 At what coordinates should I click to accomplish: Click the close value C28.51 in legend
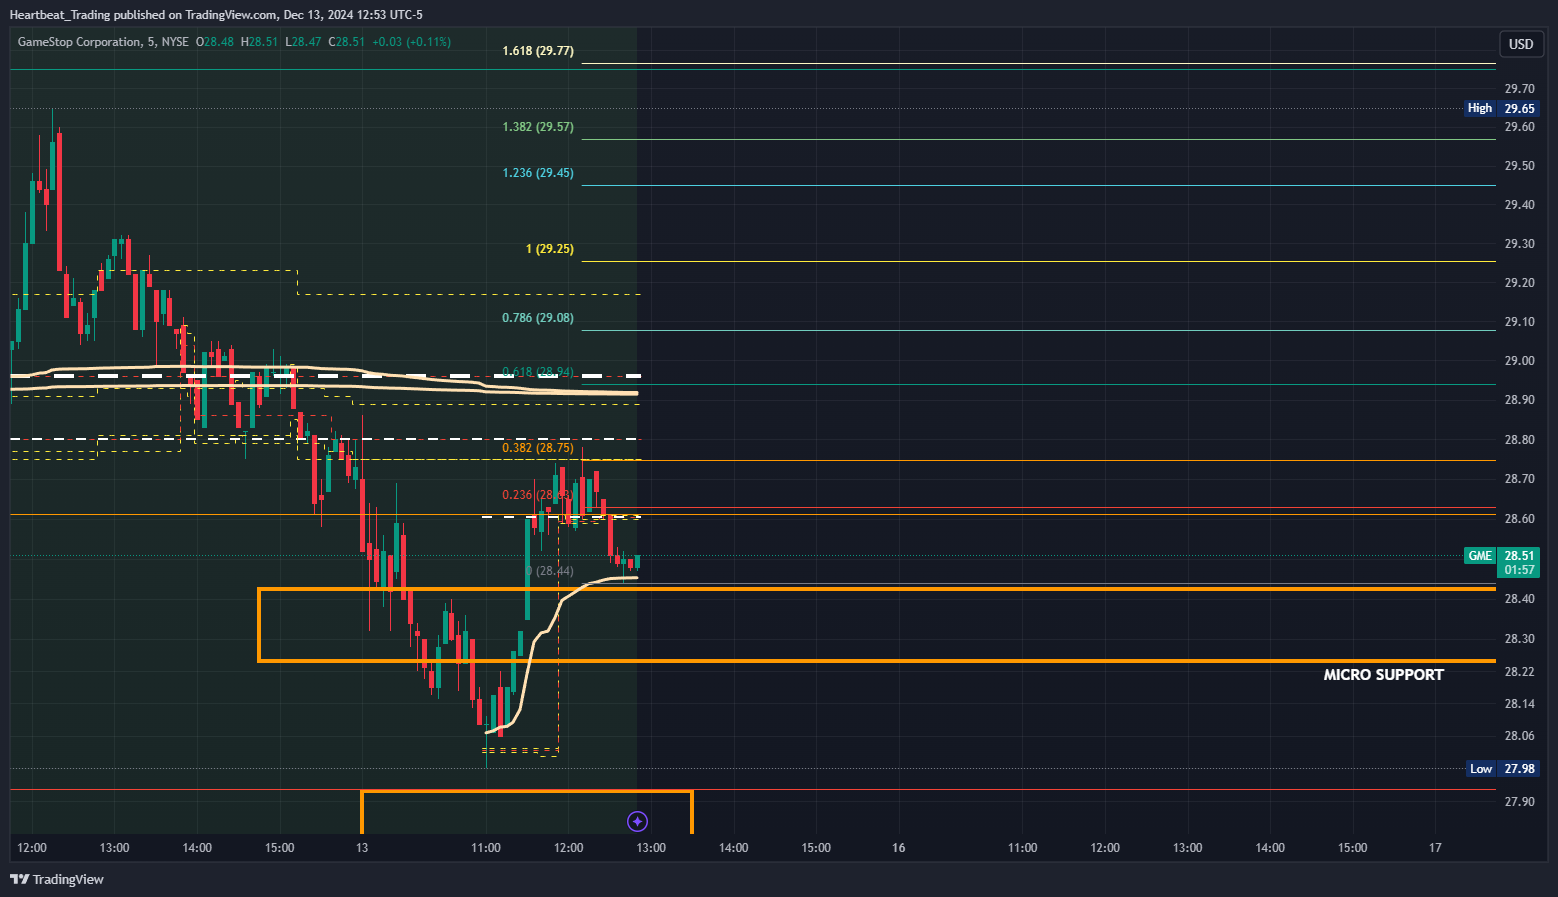coord(347,42)
